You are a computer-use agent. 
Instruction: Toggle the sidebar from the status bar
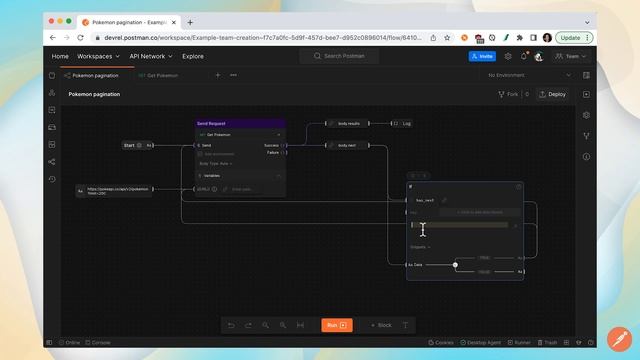pyautogui.click(x=49, y=342)
